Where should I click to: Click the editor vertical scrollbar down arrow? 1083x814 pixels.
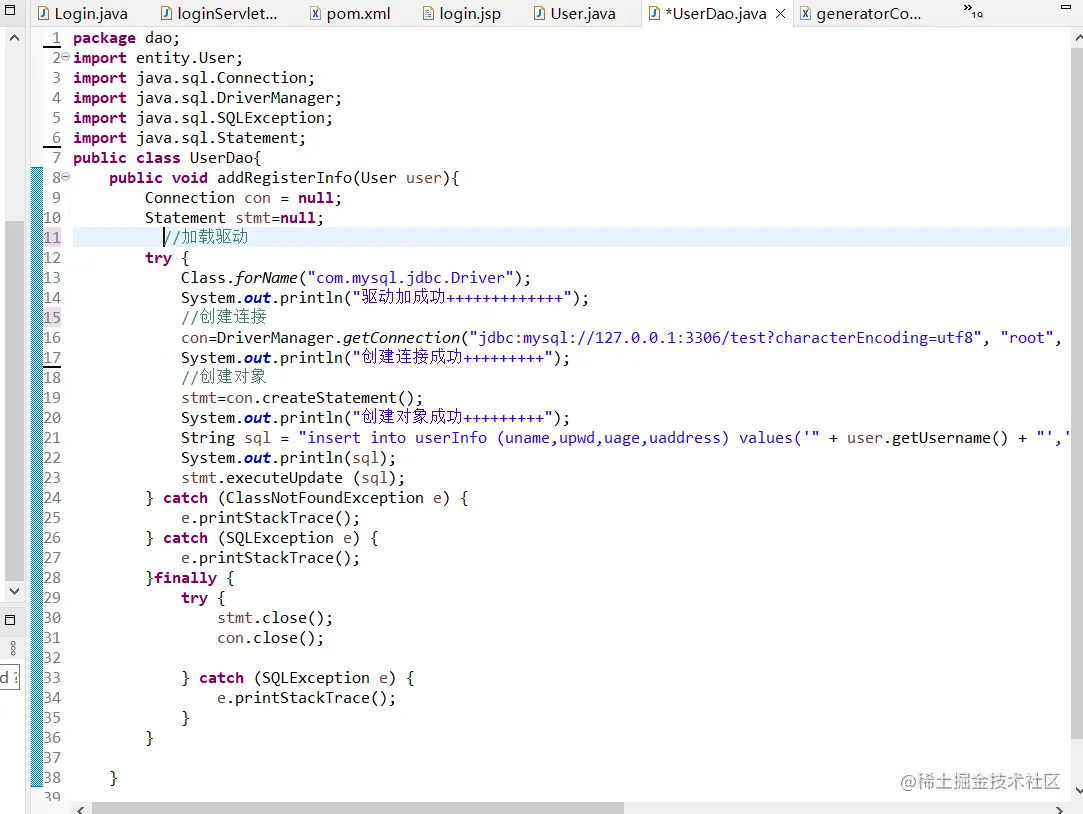coord(1078,790)
